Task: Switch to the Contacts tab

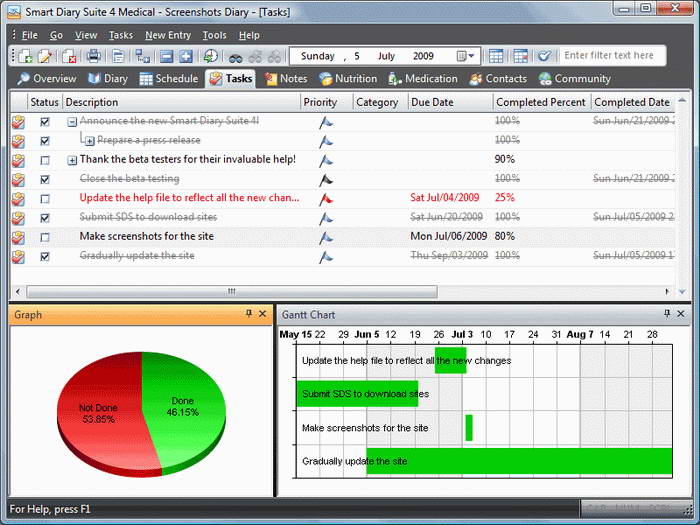Action: 498,79
